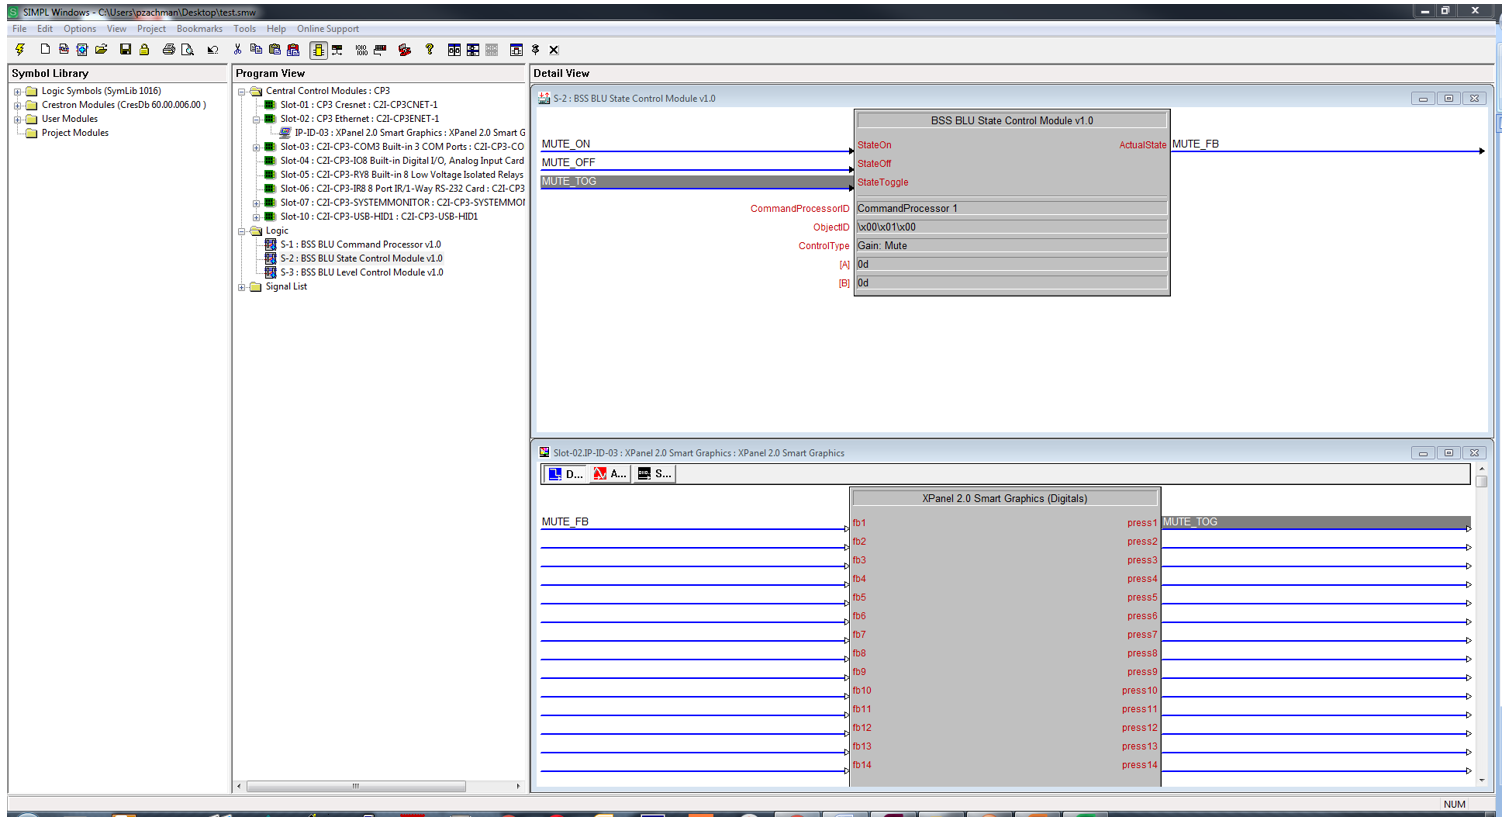
Task: Select S-1 BSS BLU Command Processor
Action: pyautogui.click(x=360, y=244)
